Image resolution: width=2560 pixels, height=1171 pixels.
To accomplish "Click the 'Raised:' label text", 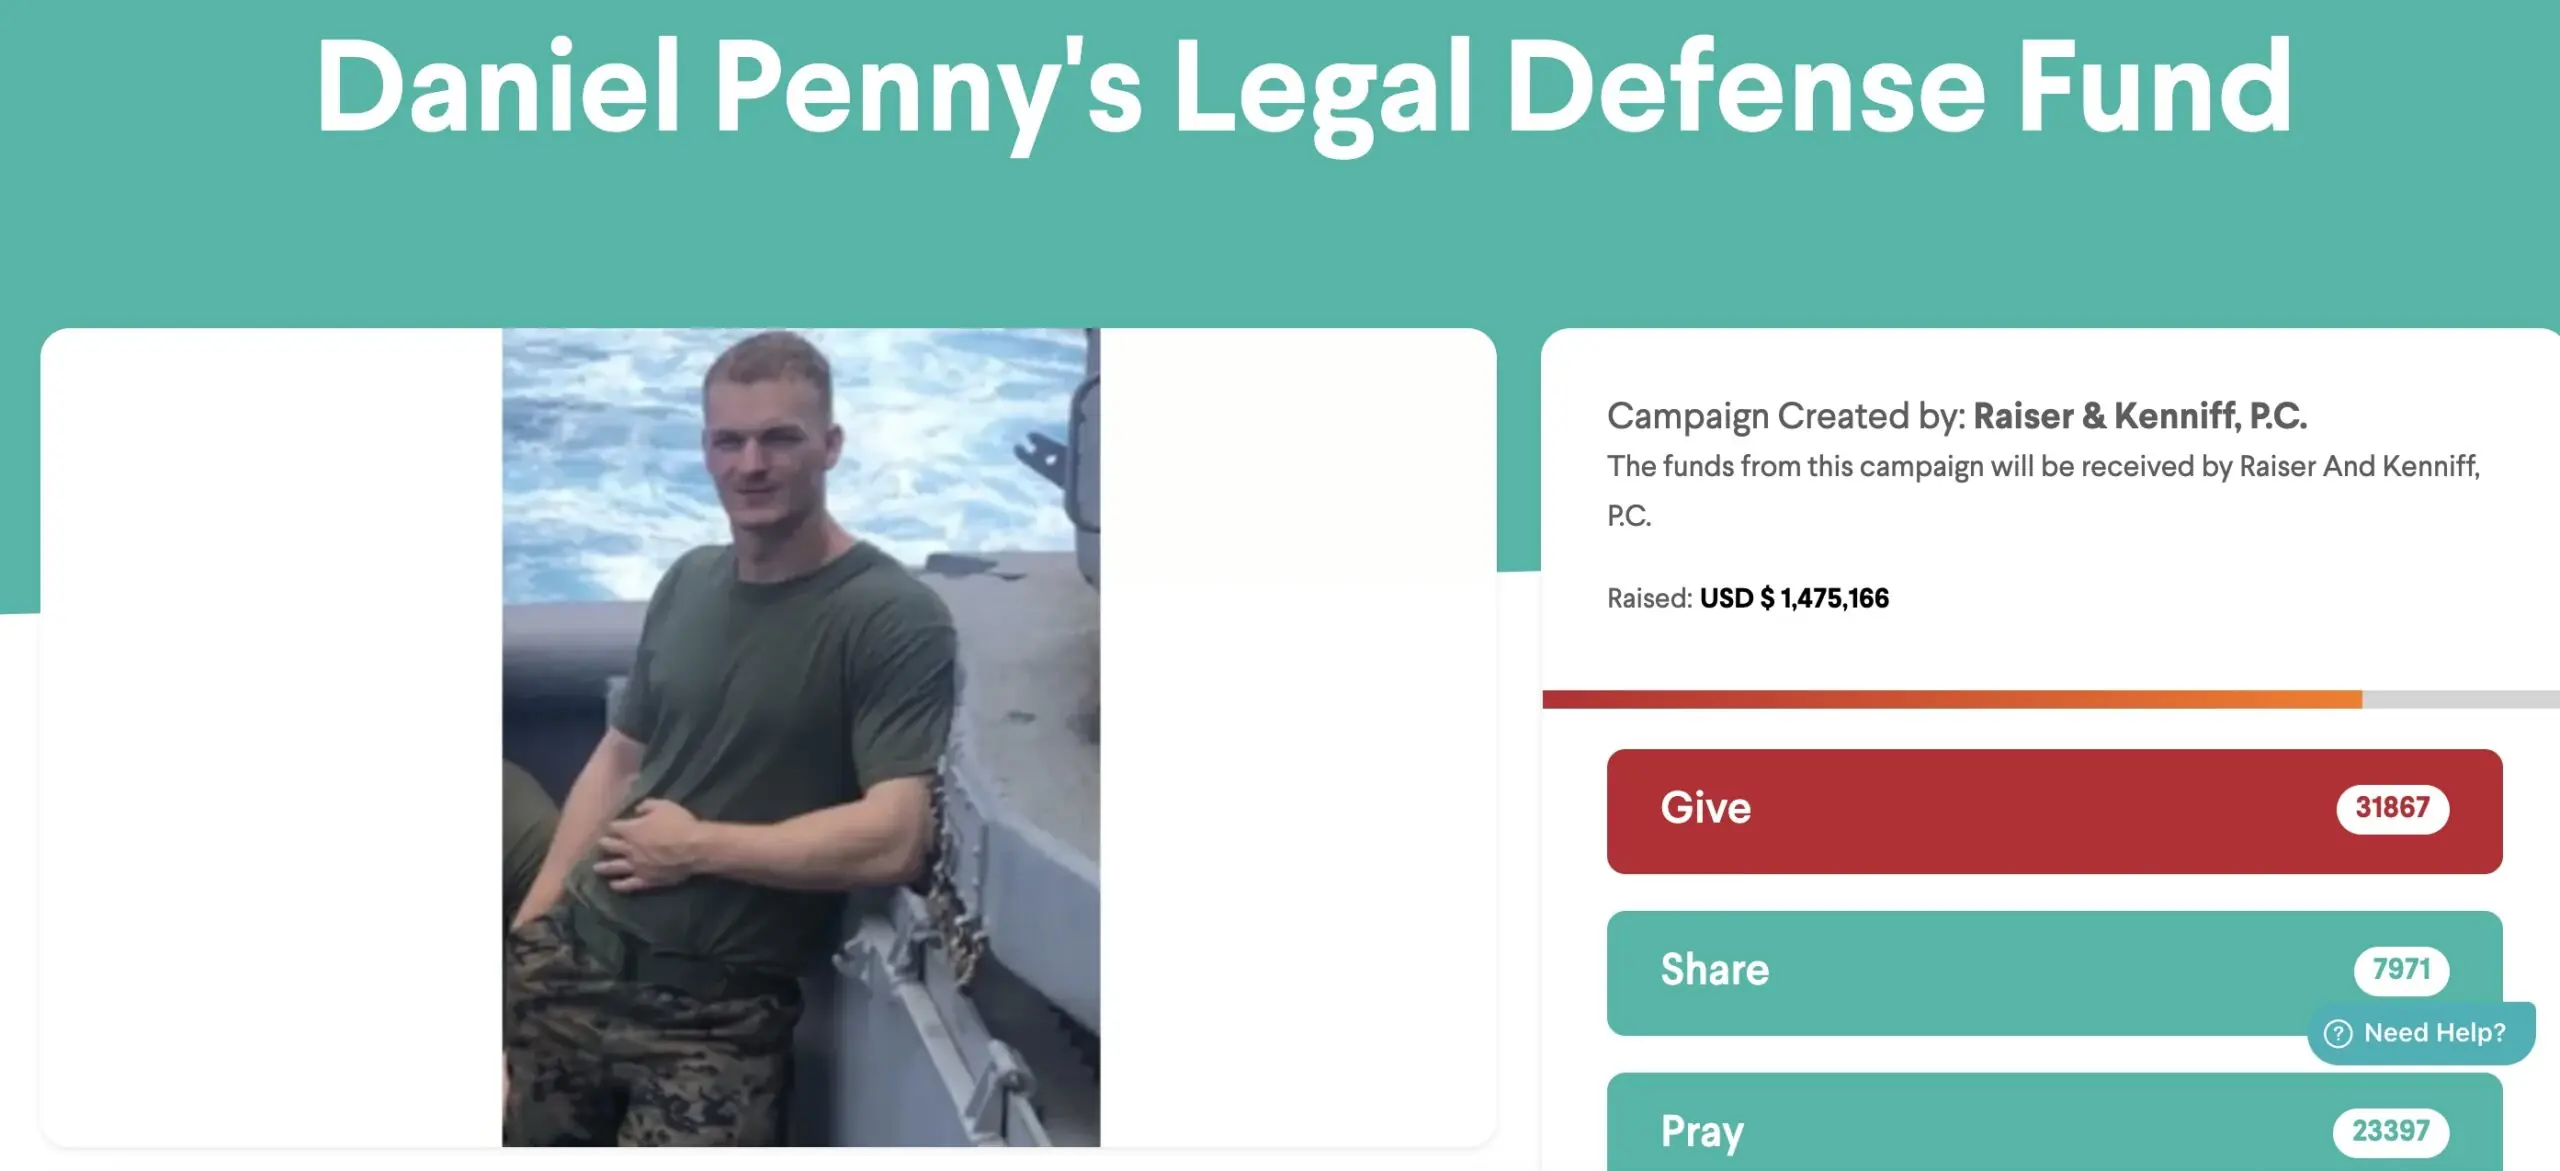I will (x=1650, y=598).
